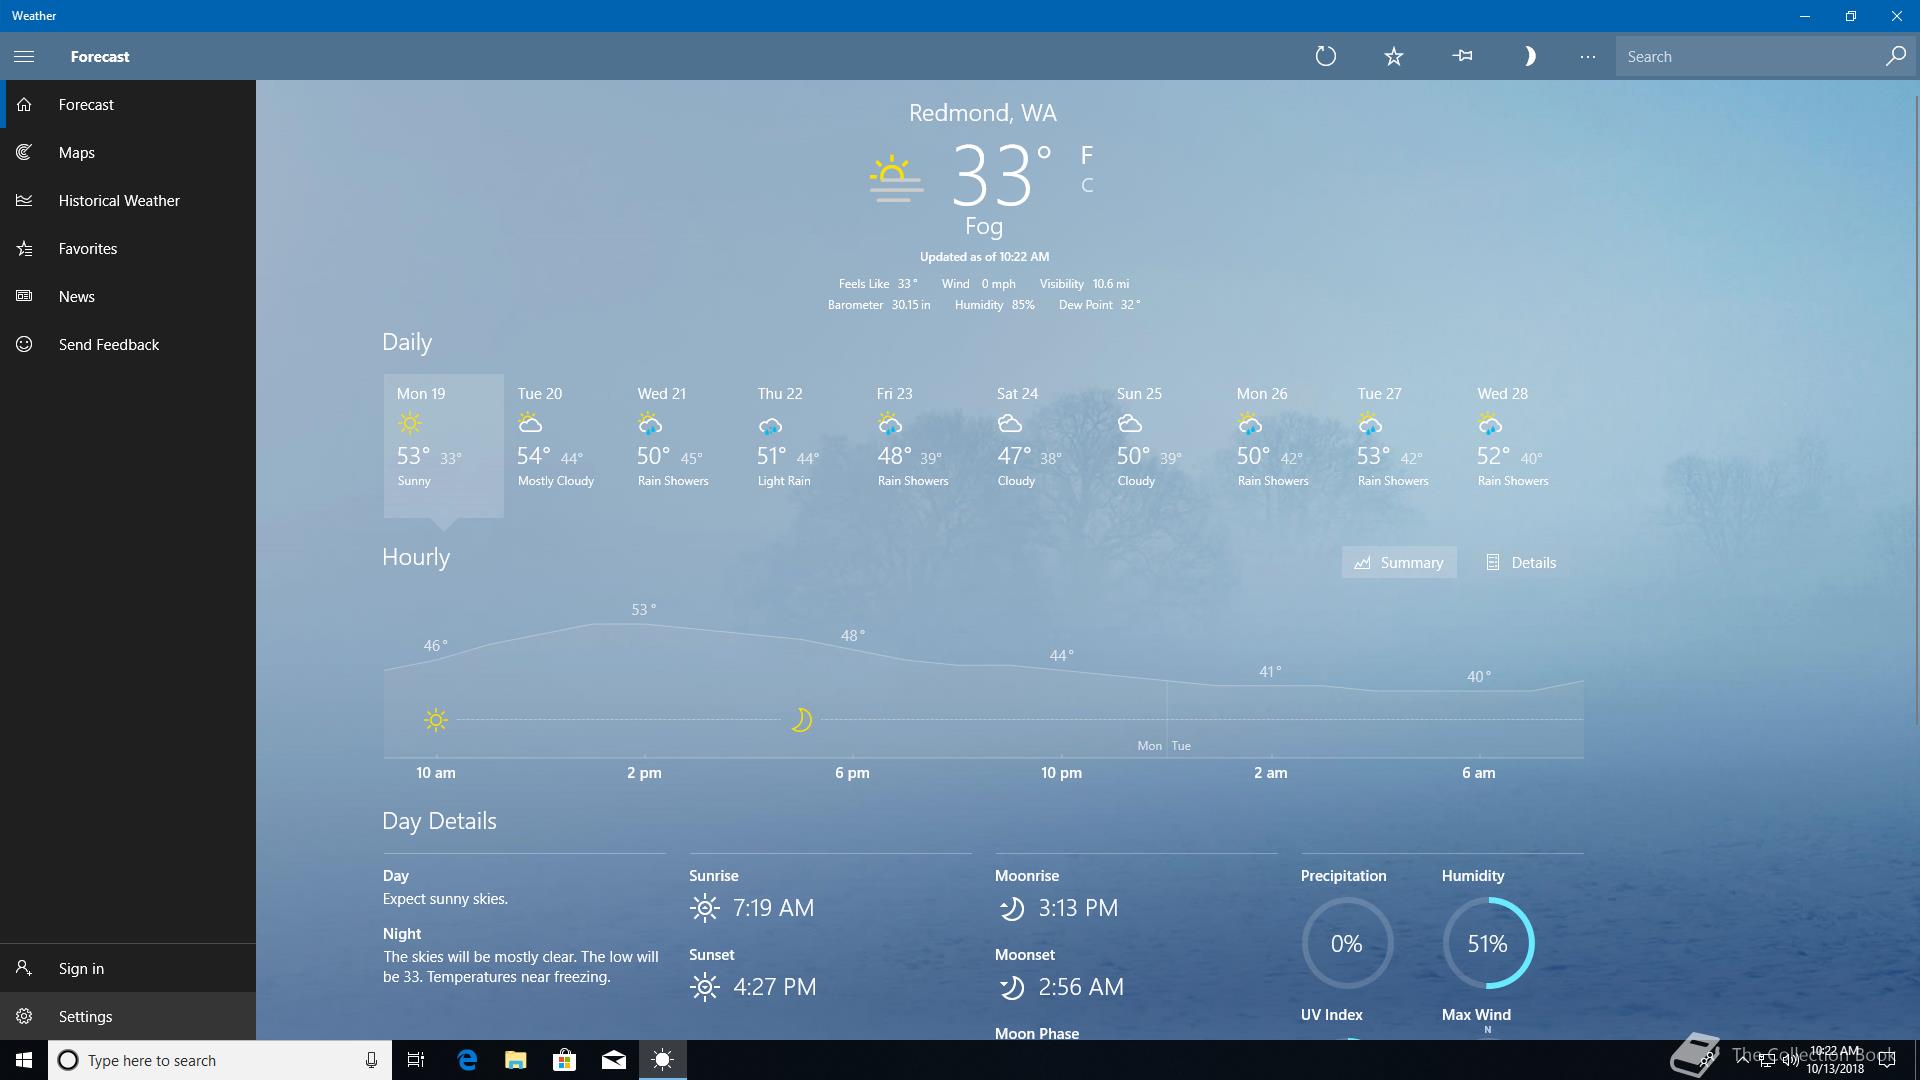Click the sunset sun icon
The image size is (1920, 1080).
705,987
